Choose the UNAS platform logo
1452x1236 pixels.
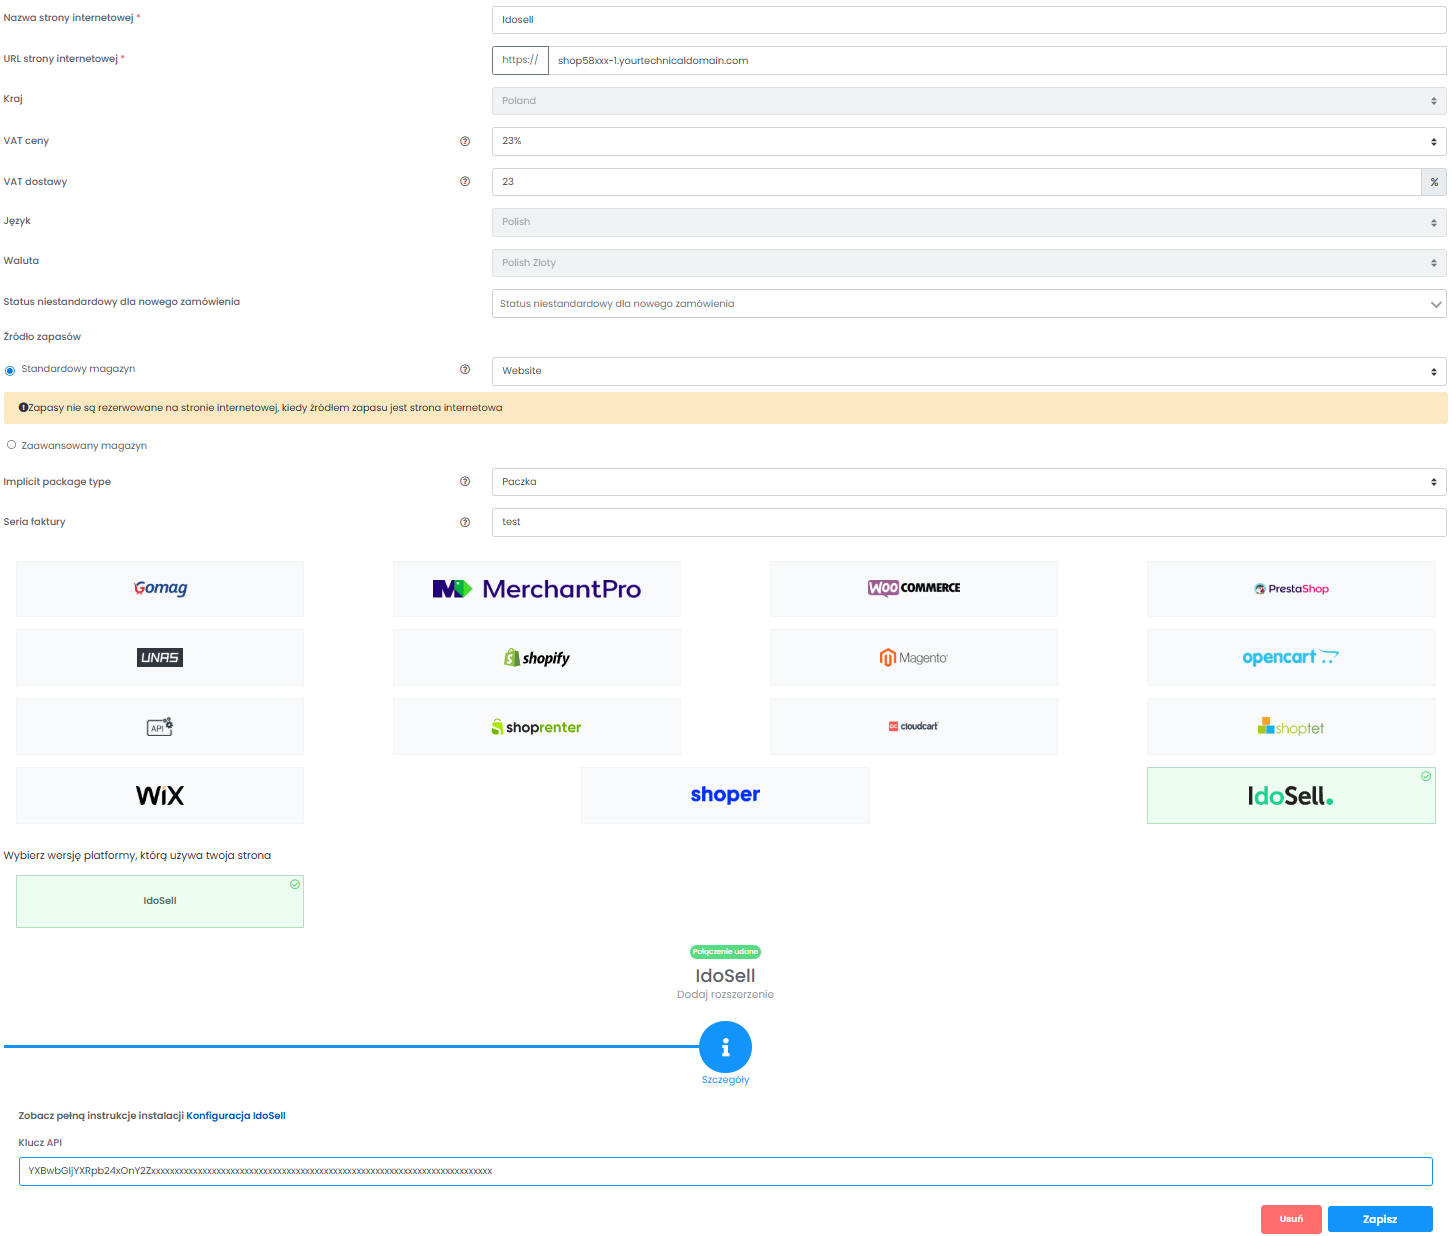[x=160, y=657]
